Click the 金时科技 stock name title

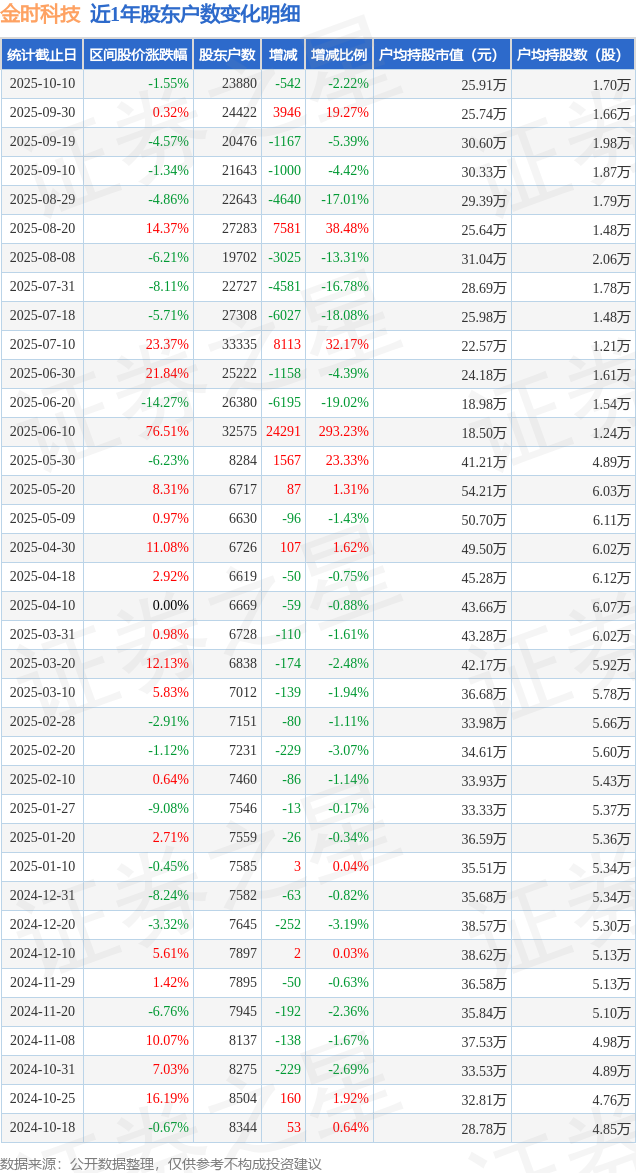(x=40, y=14)
